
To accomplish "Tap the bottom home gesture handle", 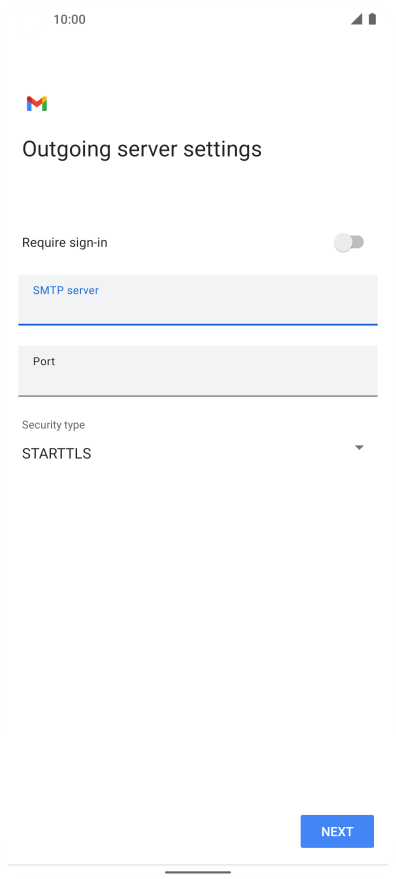I will click(198, 872).
